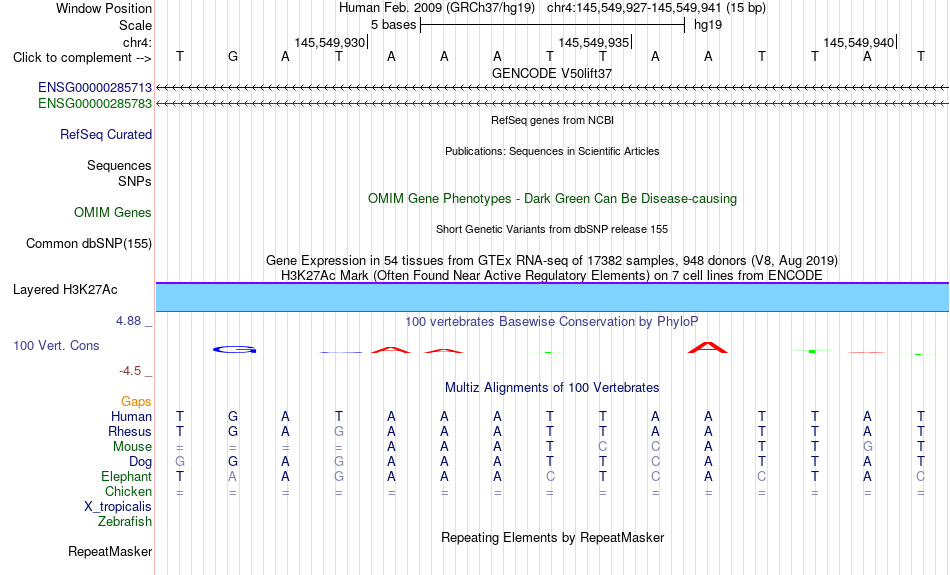Click the Common dbSNP(155) track label

(89, 244)
